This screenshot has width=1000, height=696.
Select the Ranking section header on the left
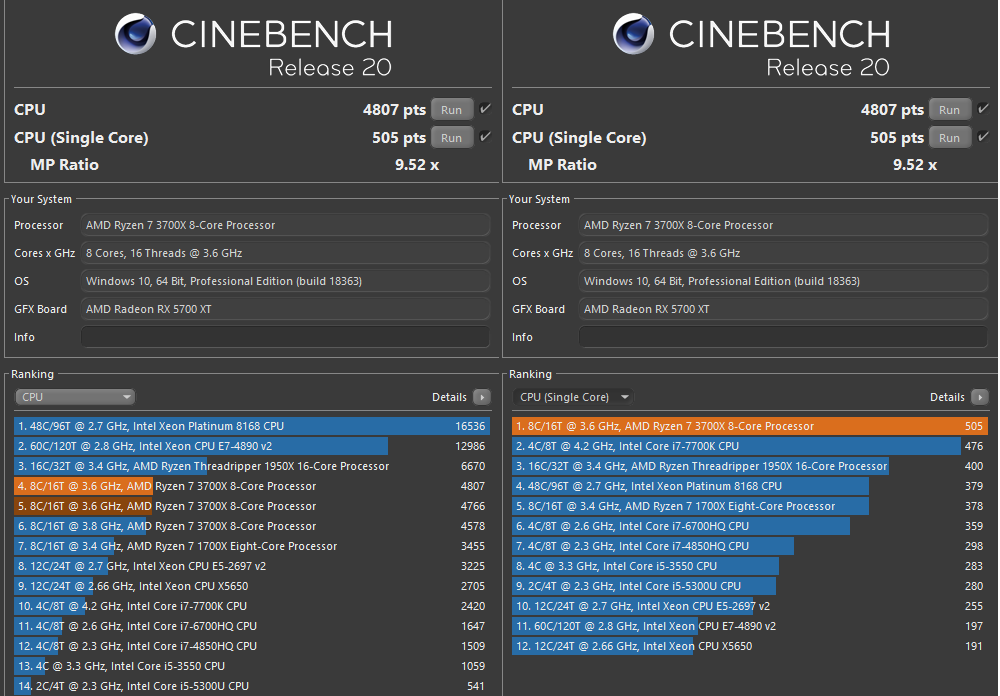(x=32, y=374)
